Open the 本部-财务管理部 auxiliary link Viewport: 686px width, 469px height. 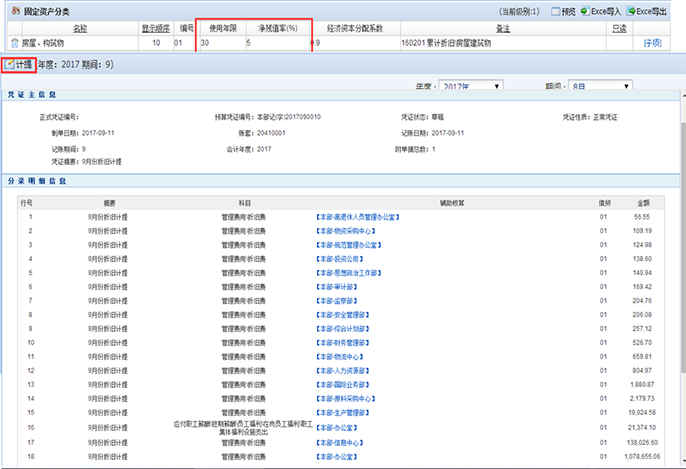click(343, 343)
